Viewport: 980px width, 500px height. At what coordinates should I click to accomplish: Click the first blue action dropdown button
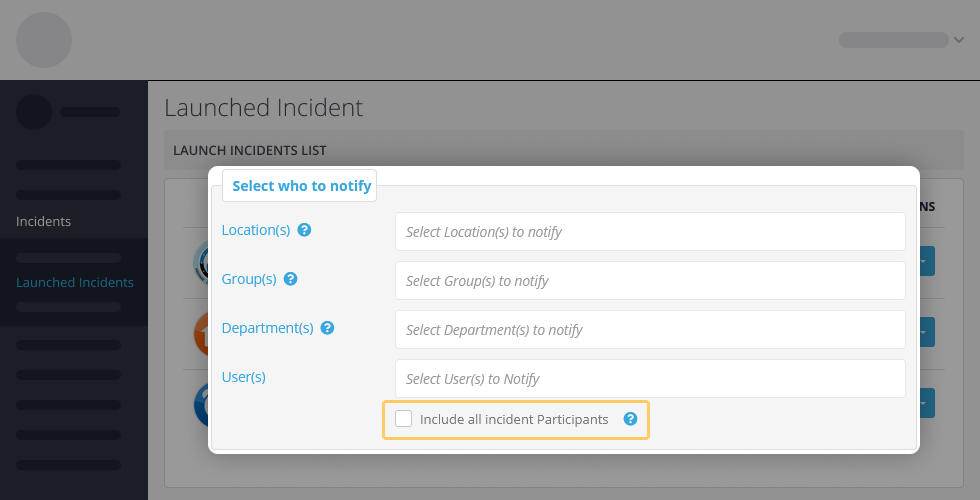coord(928,261)
